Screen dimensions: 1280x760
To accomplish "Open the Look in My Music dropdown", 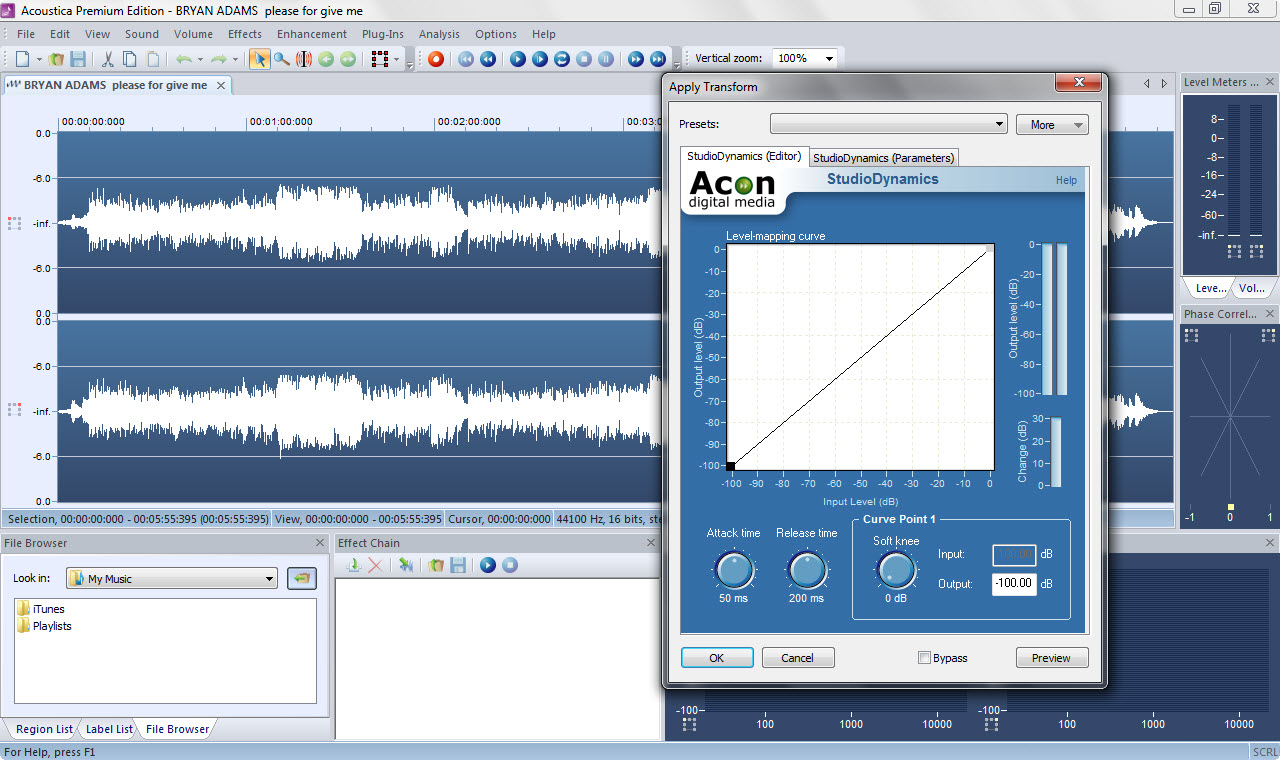I will click(x=172, y=578).
